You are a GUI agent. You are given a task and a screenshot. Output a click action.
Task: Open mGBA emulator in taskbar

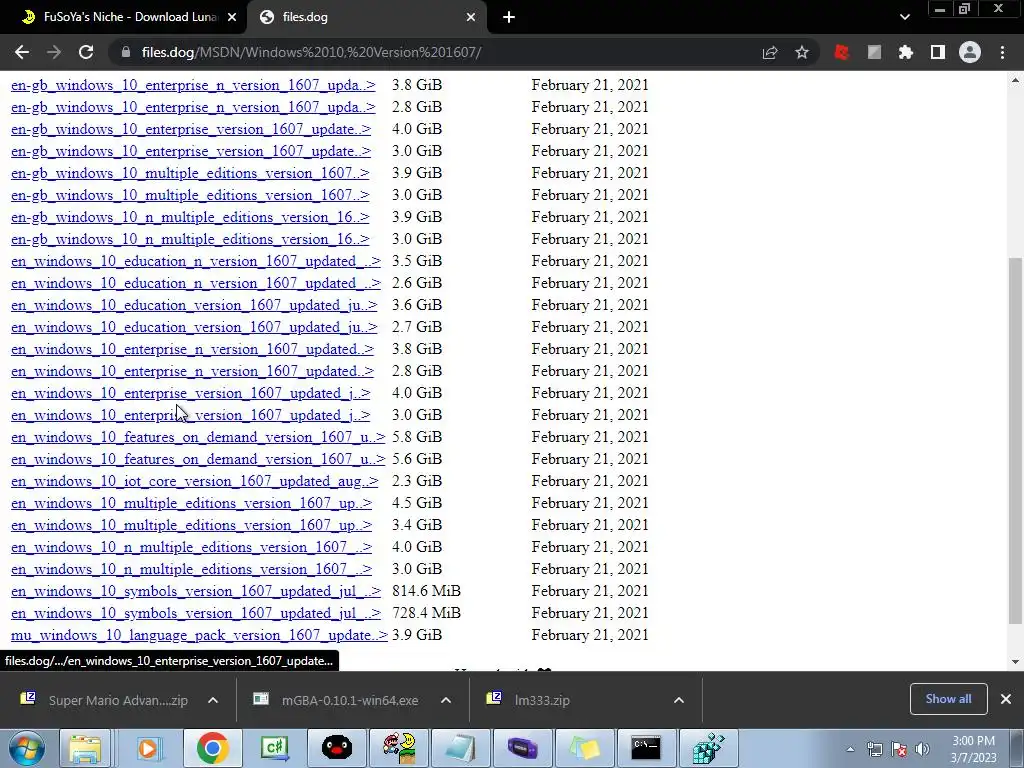pos(522,748)
